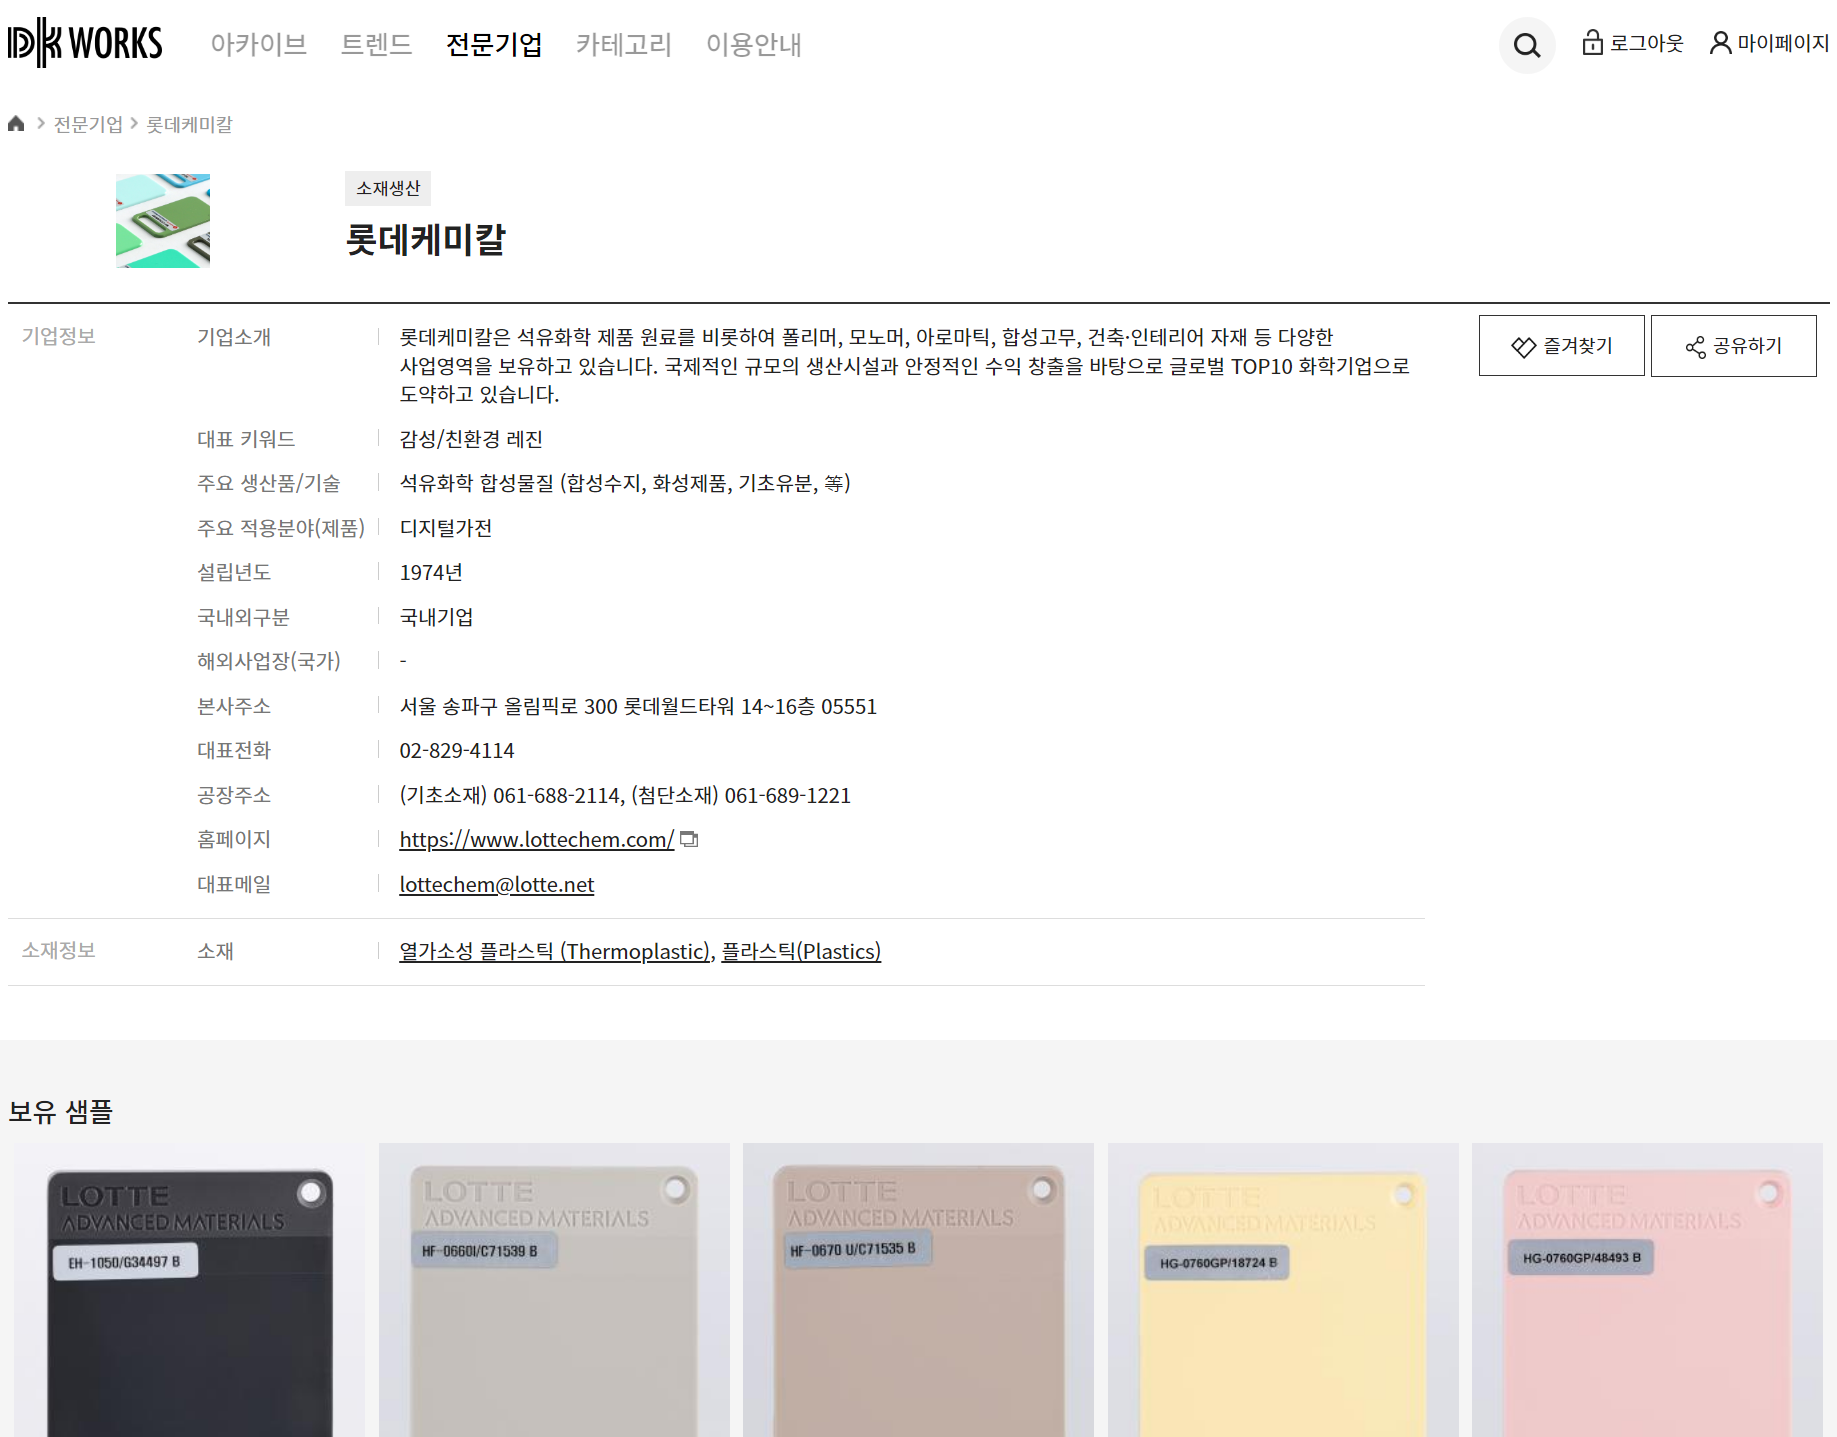Open the lottechem.com homepage link
The width and height of the screenshot is (1837, 1437).
[536, 840]
